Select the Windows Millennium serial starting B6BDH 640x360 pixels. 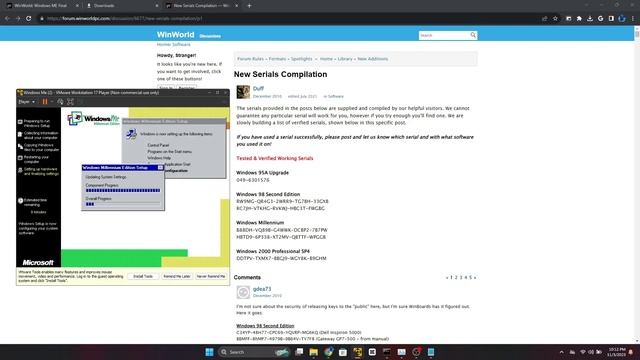[x=282, y=230]
